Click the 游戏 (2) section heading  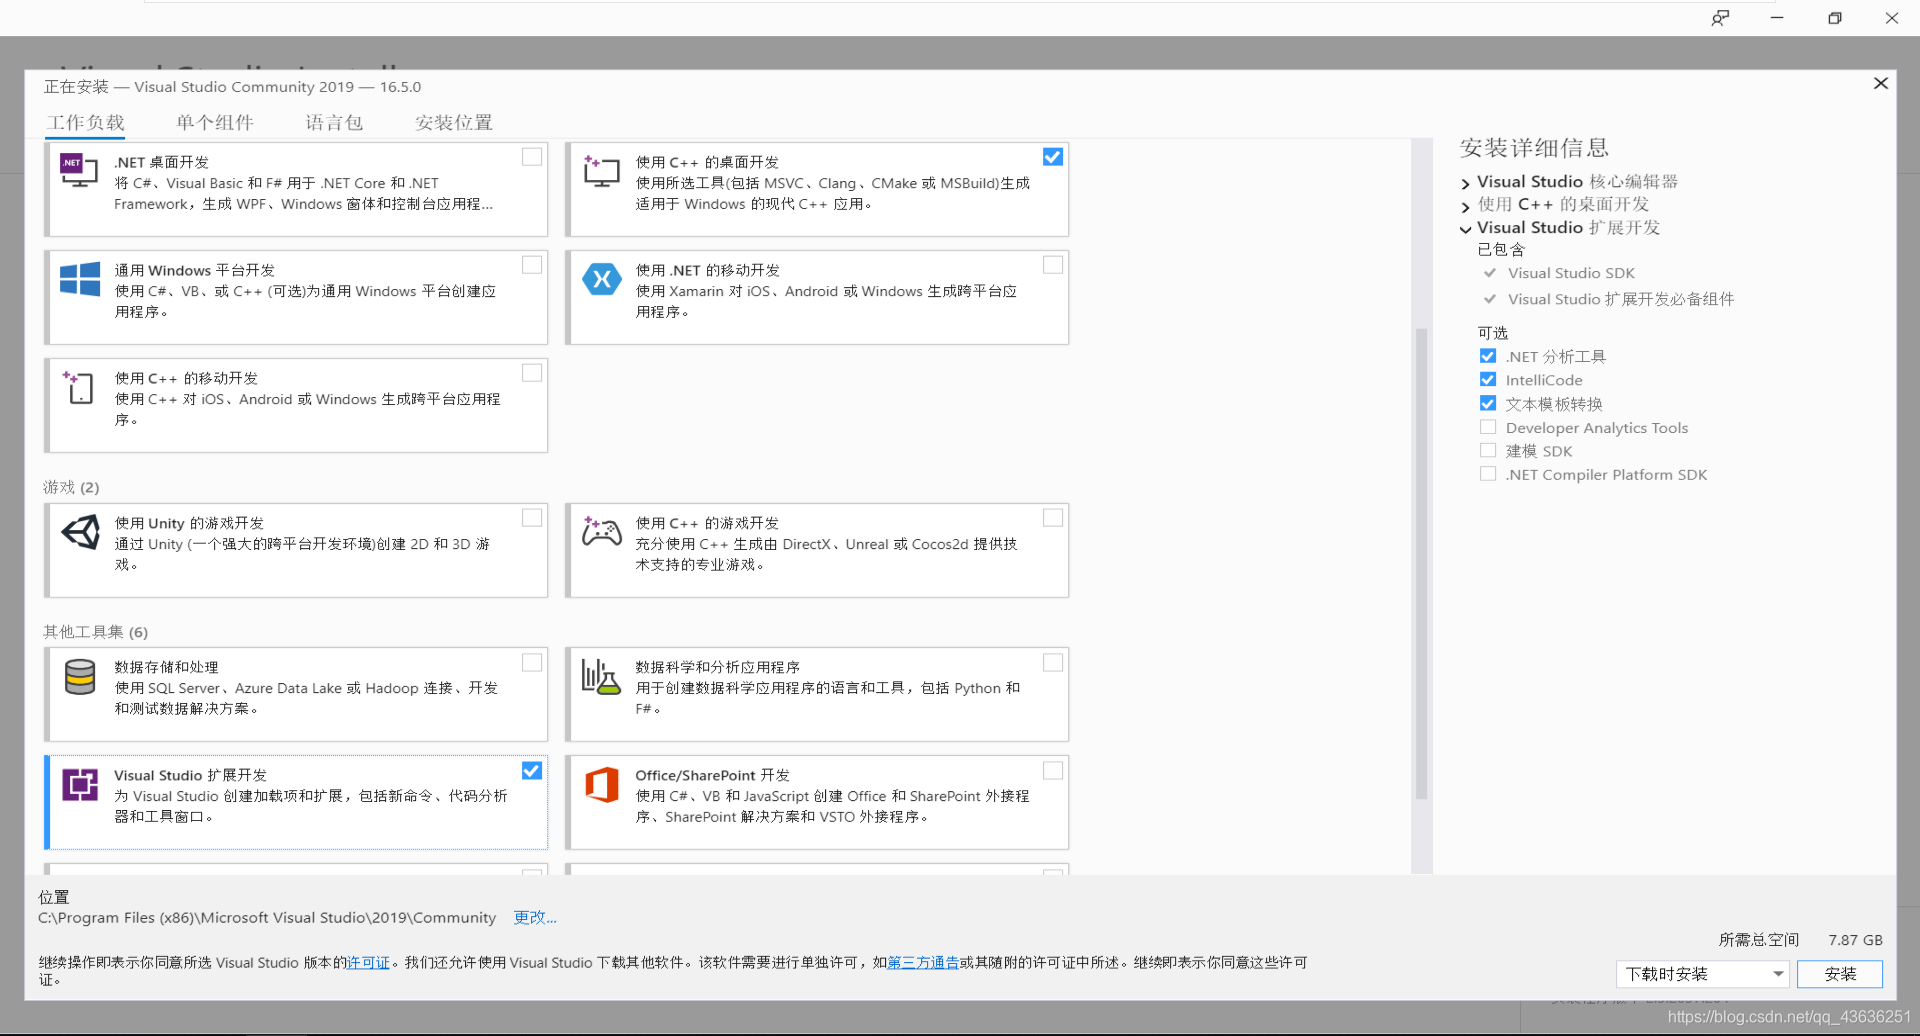pyautogui.click(x=71, y=487)
